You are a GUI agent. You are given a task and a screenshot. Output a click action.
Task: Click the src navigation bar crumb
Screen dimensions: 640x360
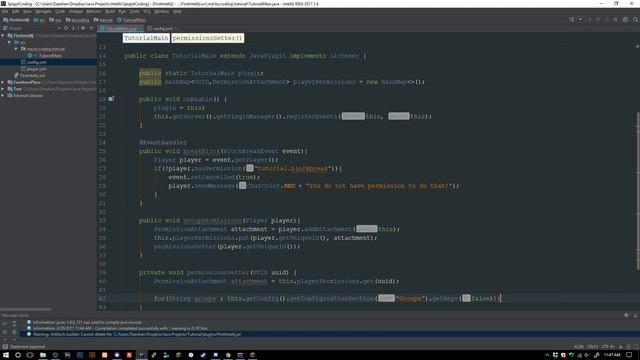click(39, 20)
